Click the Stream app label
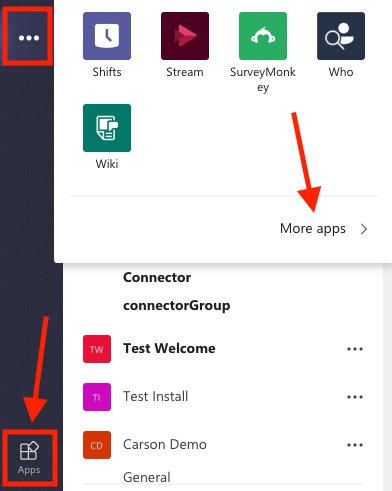 pos(185,72)
